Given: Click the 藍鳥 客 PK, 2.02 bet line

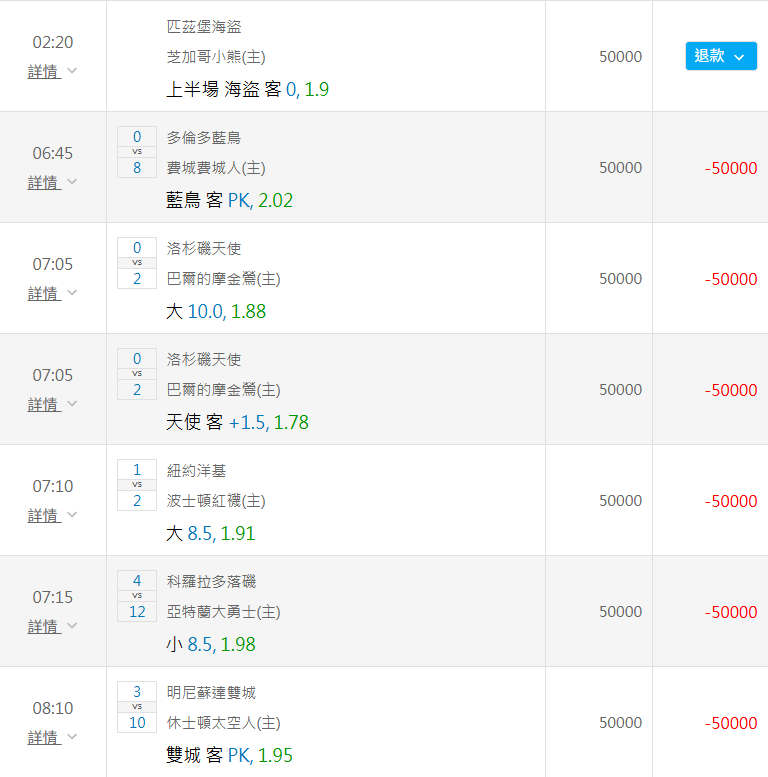Looking at the screenshot, I should pyautogui.click(x=229, y=201).
